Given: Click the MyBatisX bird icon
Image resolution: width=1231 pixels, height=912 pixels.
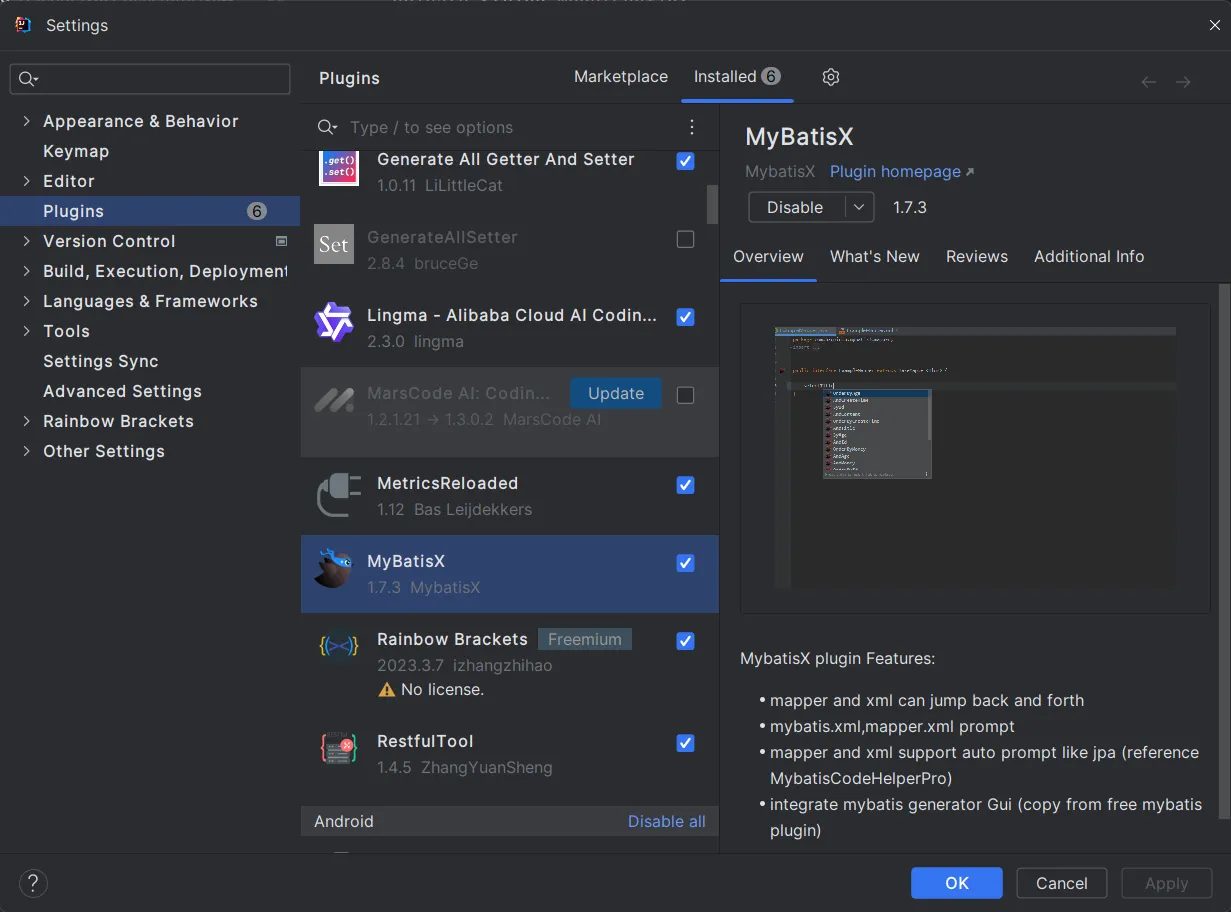Looking at the screenshot, I should pos(334,568).
